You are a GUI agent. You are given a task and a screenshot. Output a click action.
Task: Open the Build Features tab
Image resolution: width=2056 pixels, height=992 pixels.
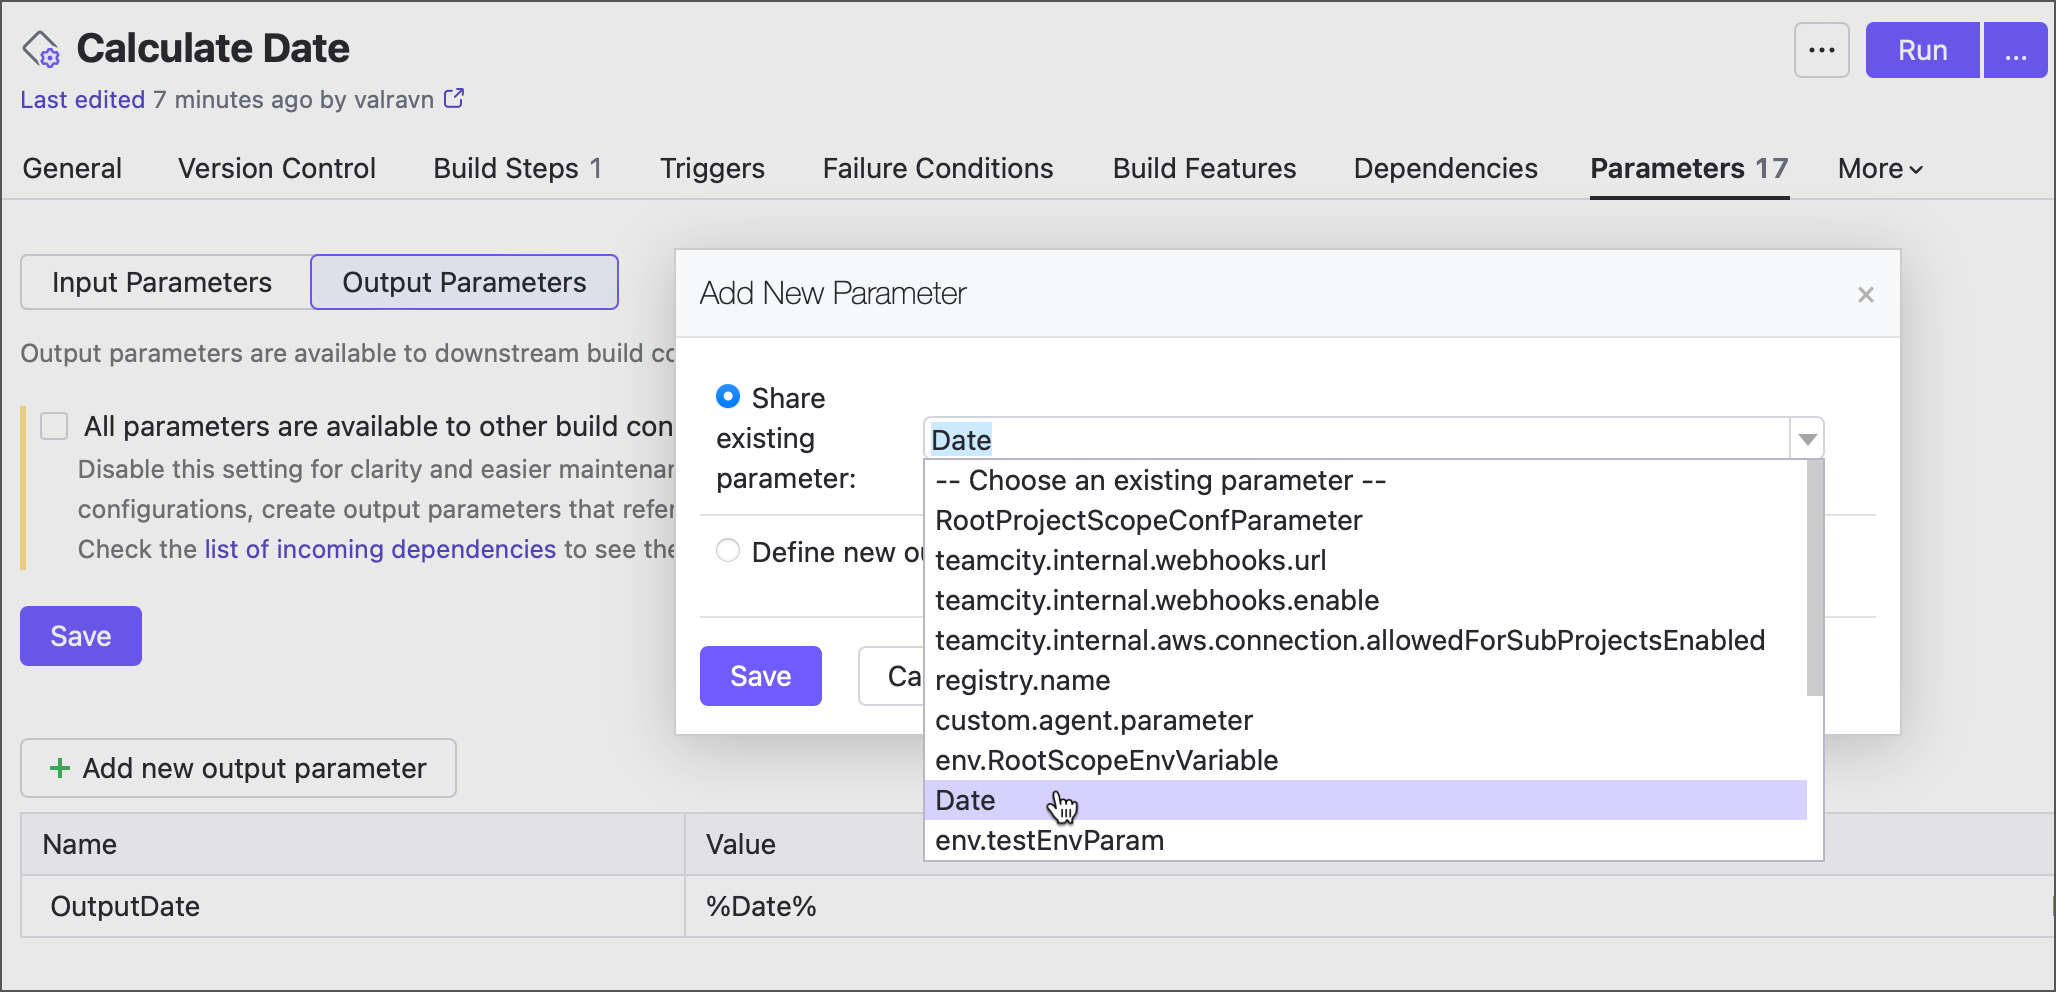[x=1204, y=168]
